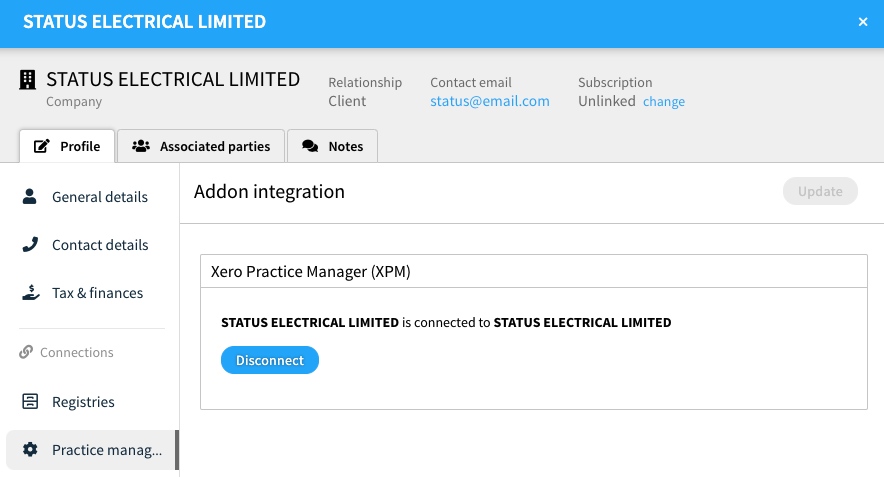Open the status@email.com contact email link
Screen dimensions: 884x477
pyautogui.click(x=490, y=101)
